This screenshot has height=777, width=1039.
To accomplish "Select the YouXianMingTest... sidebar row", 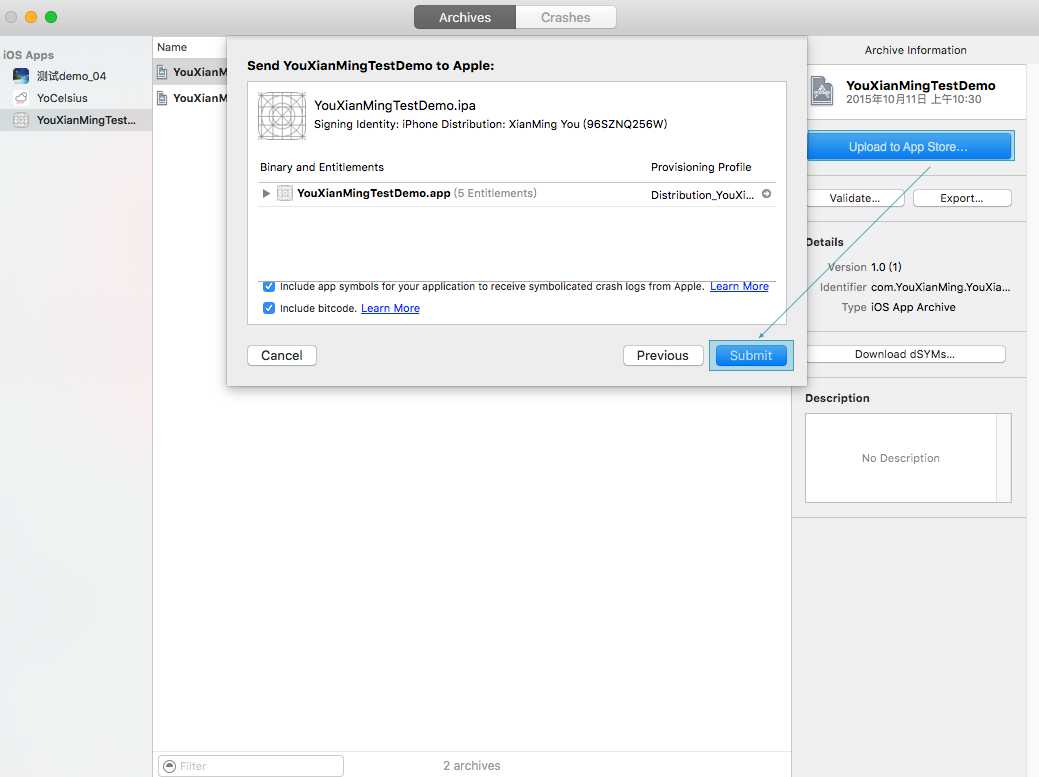I will [76, 120].
